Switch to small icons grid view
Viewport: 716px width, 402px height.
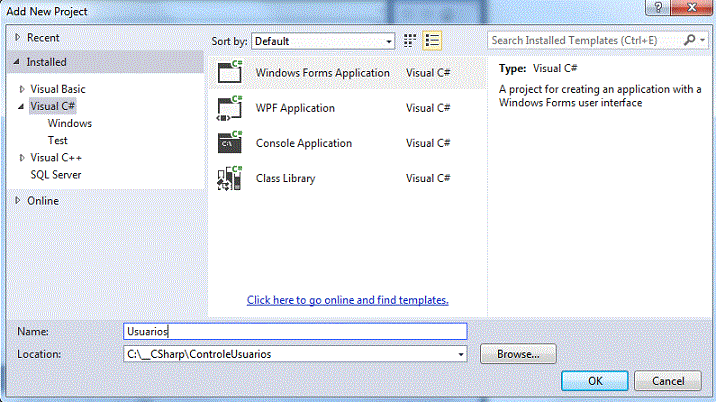pos(410,41)
